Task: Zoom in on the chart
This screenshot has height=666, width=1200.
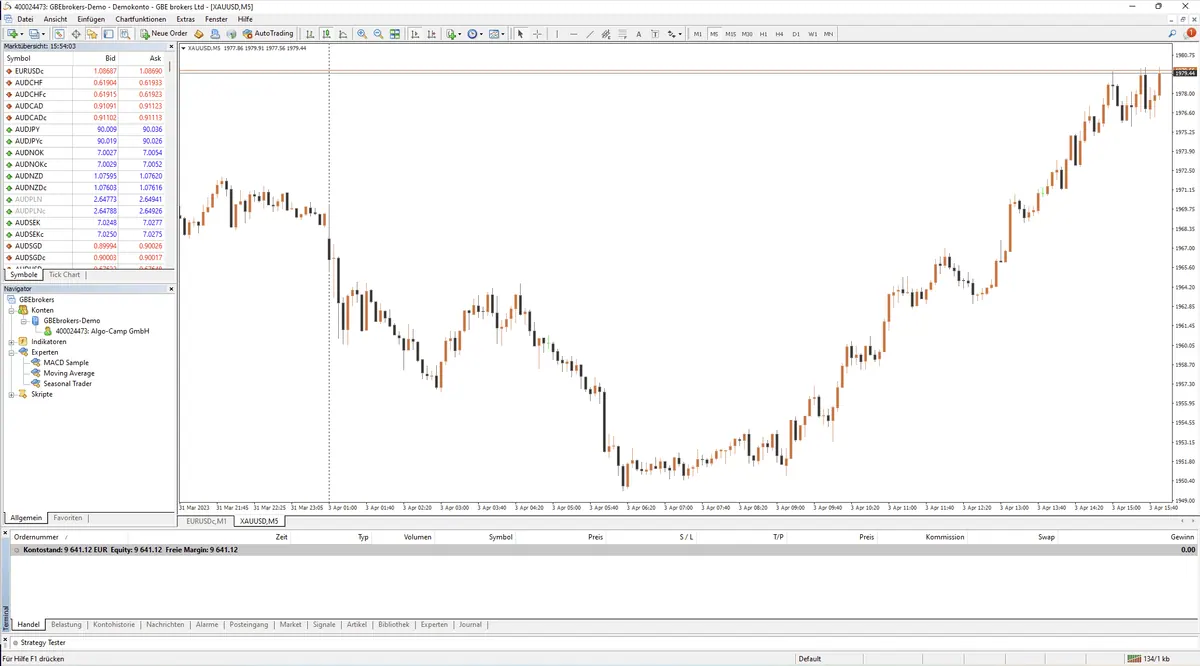Action: click(x=361, y=33)
